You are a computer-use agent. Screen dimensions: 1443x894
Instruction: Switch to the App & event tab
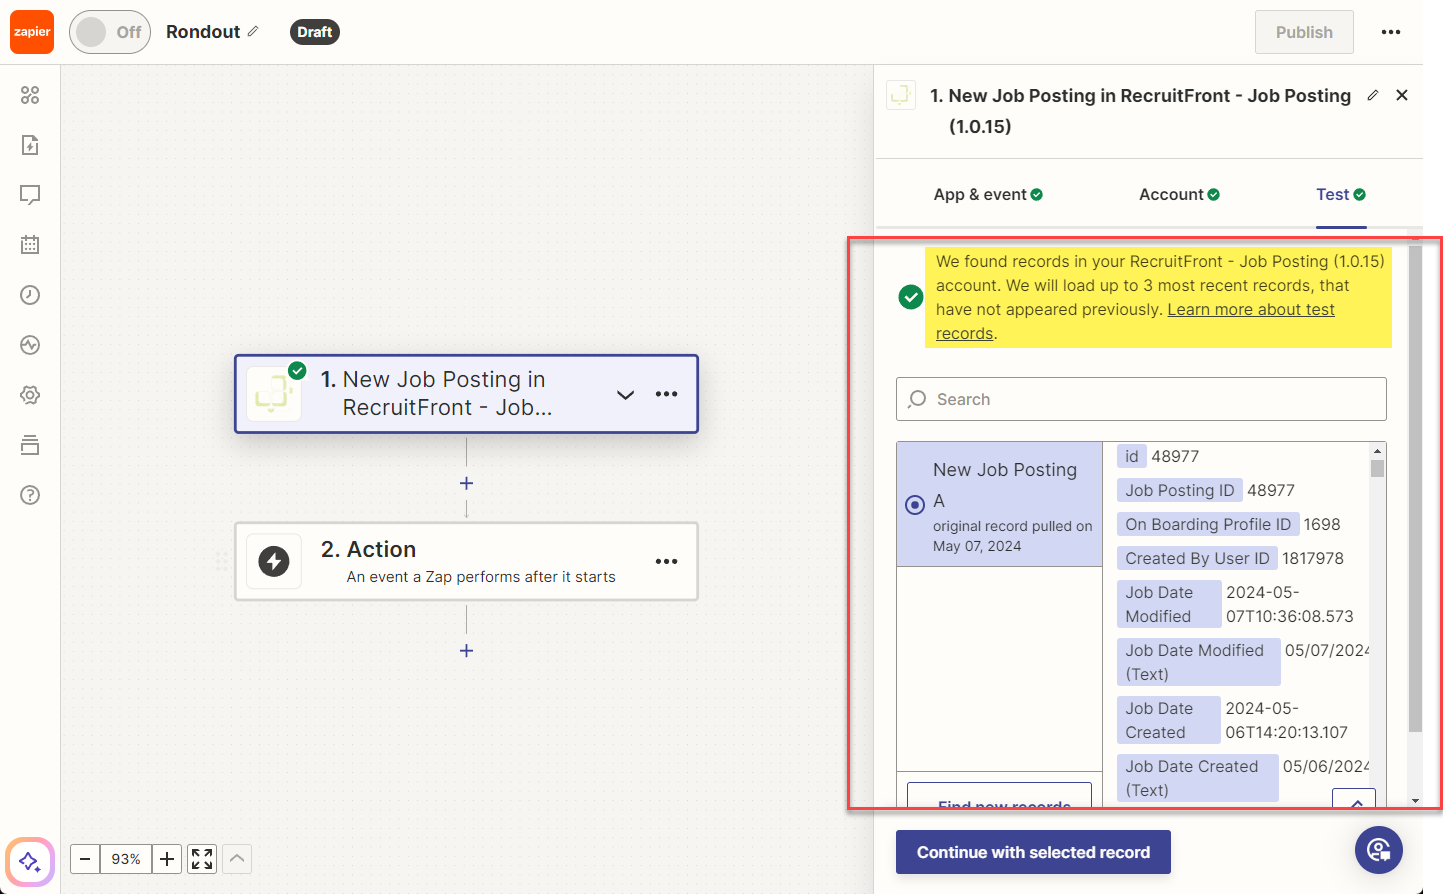[988, 195]
